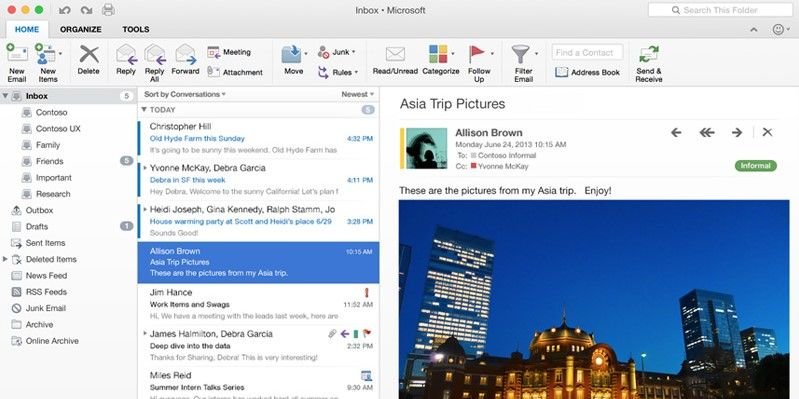This screenshot has height=399, width=799.
Task: Close the reading pane with the X
Action: [767, 132]
